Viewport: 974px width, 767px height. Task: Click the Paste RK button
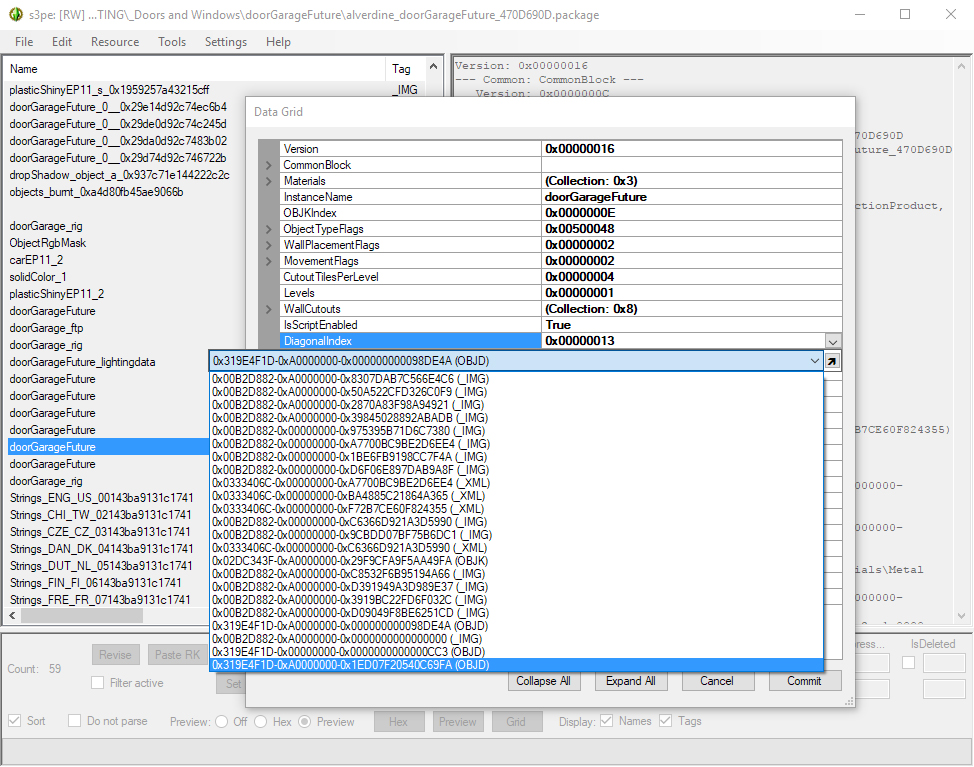click(x=178, y=655)
